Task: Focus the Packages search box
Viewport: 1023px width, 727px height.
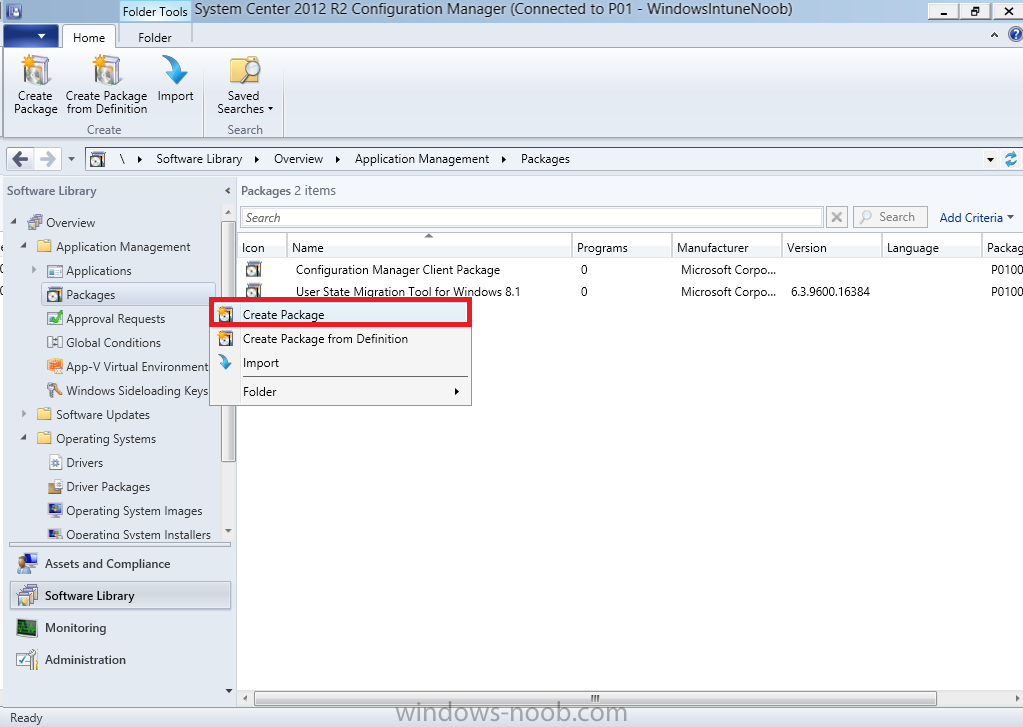Action: click(532, 217)
